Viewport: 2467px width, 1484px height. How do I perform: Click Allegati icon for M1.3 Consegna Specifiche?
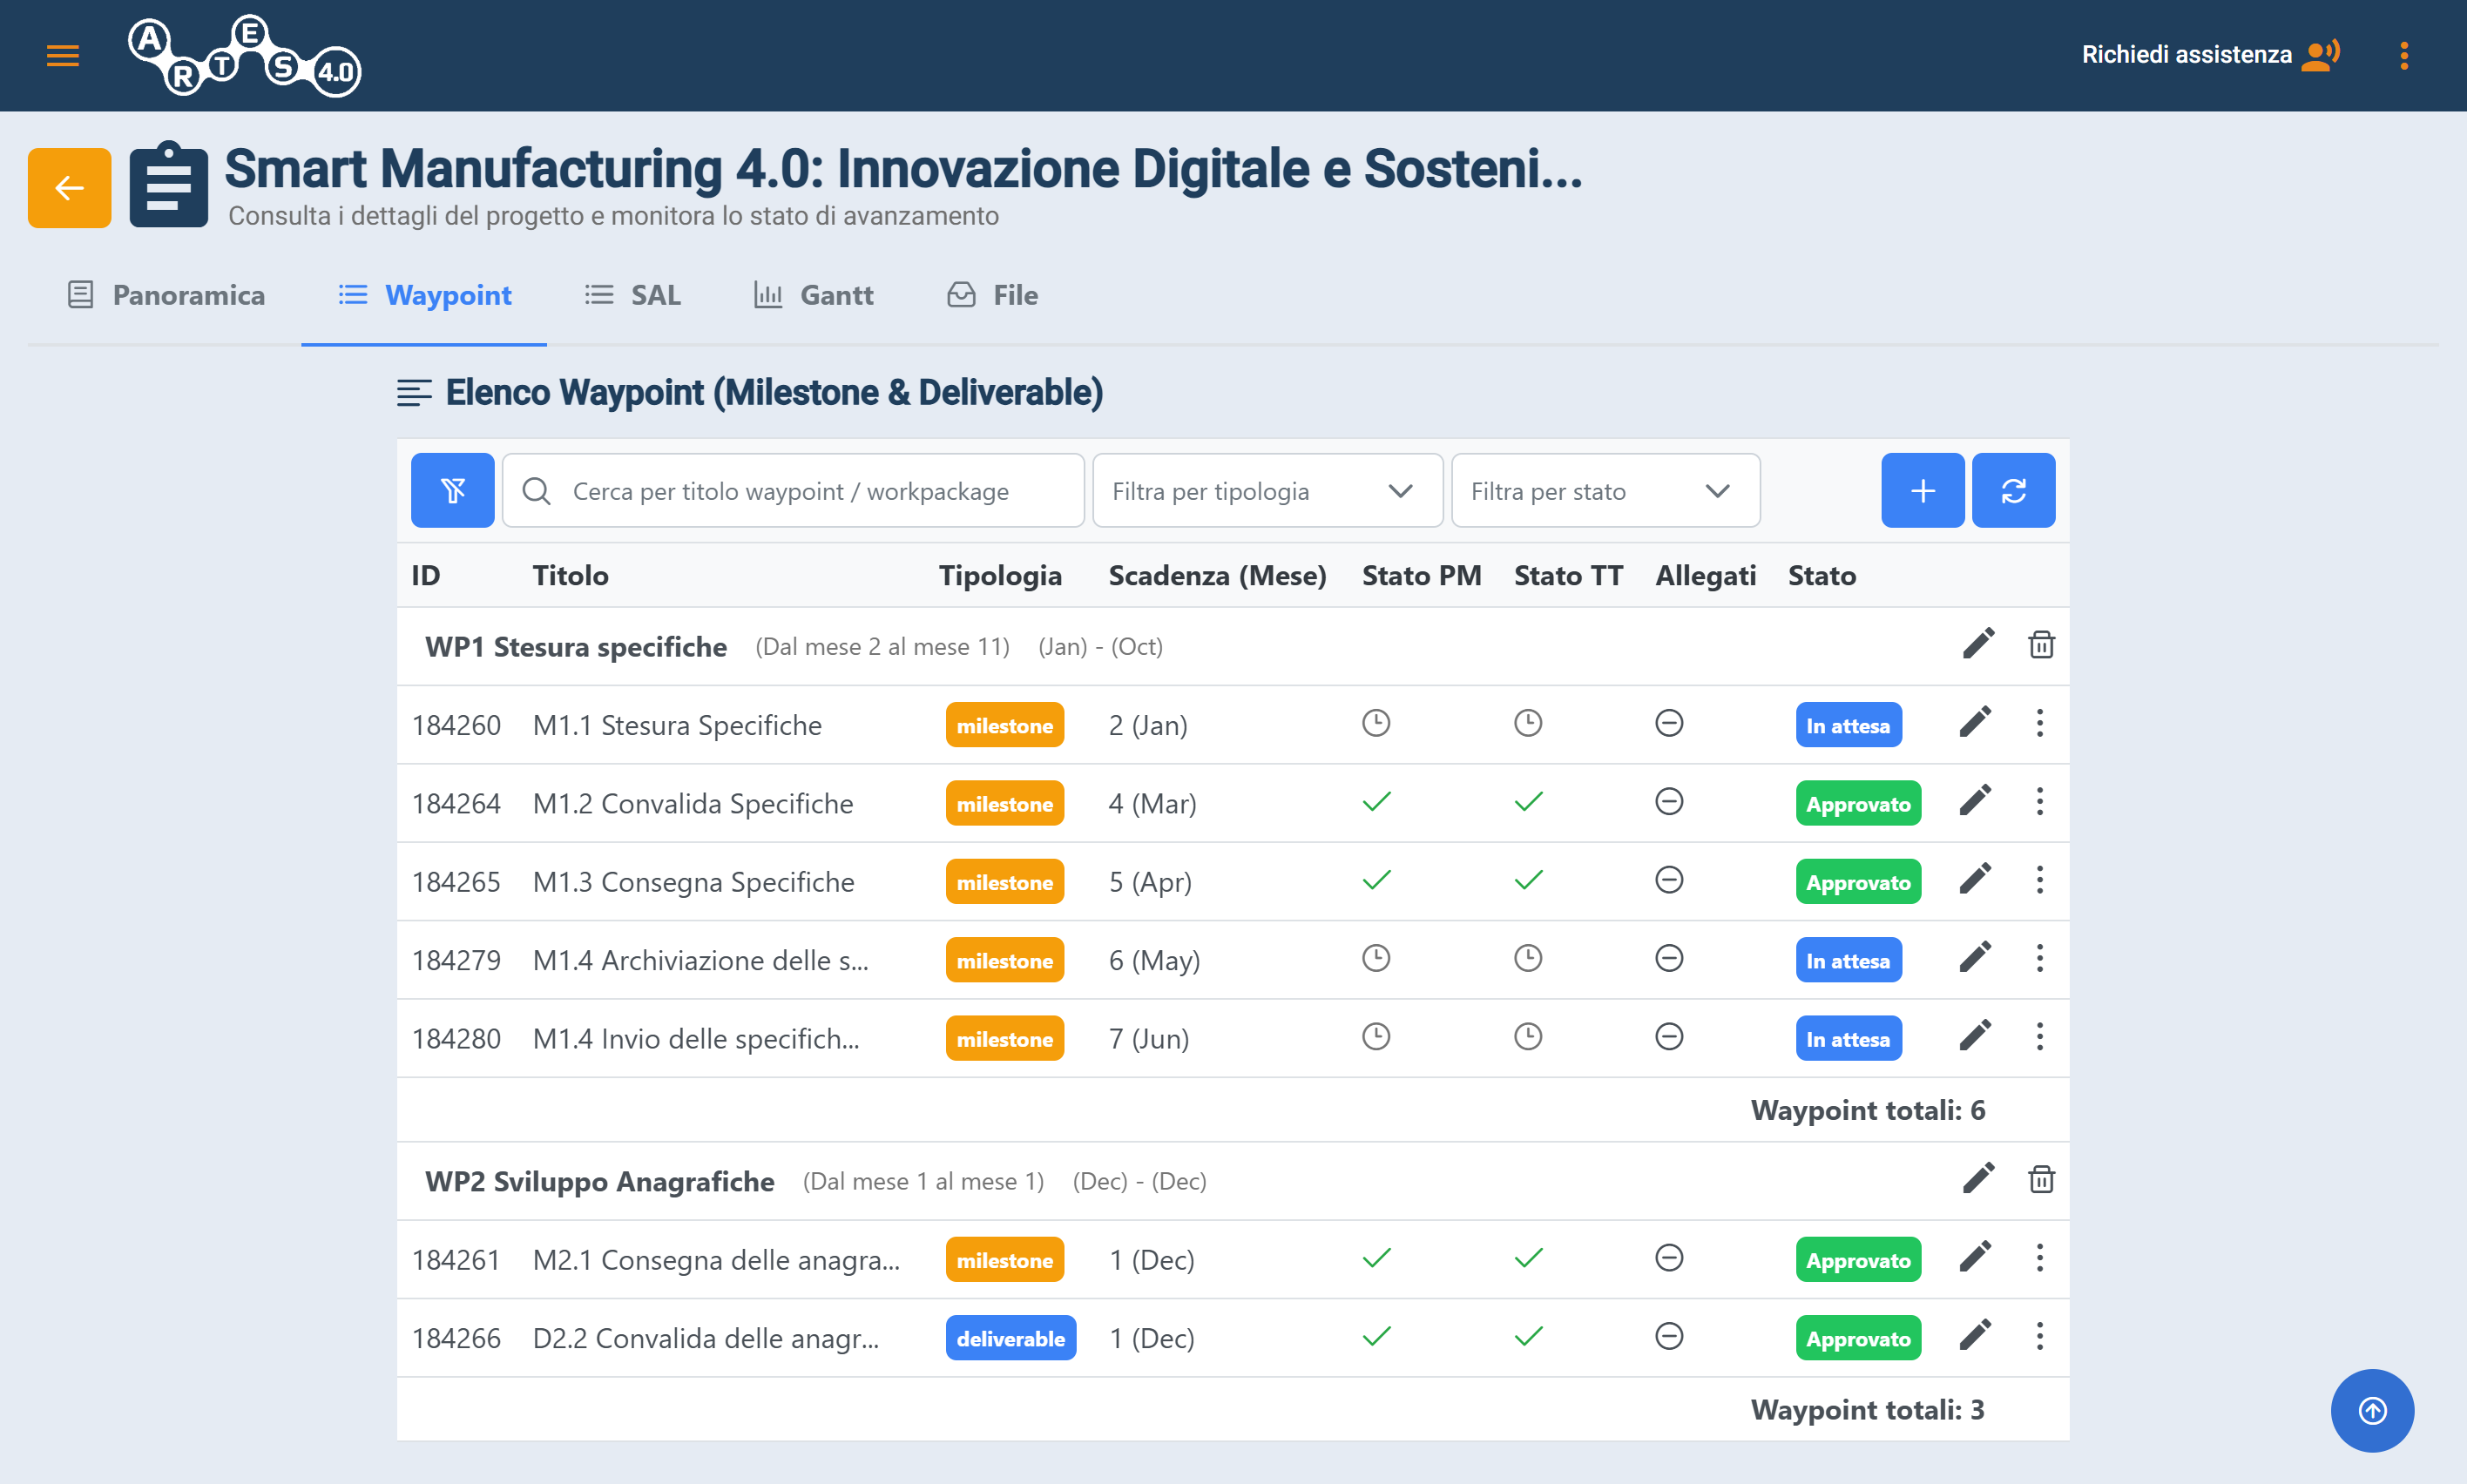click(x=1669, y=880)
